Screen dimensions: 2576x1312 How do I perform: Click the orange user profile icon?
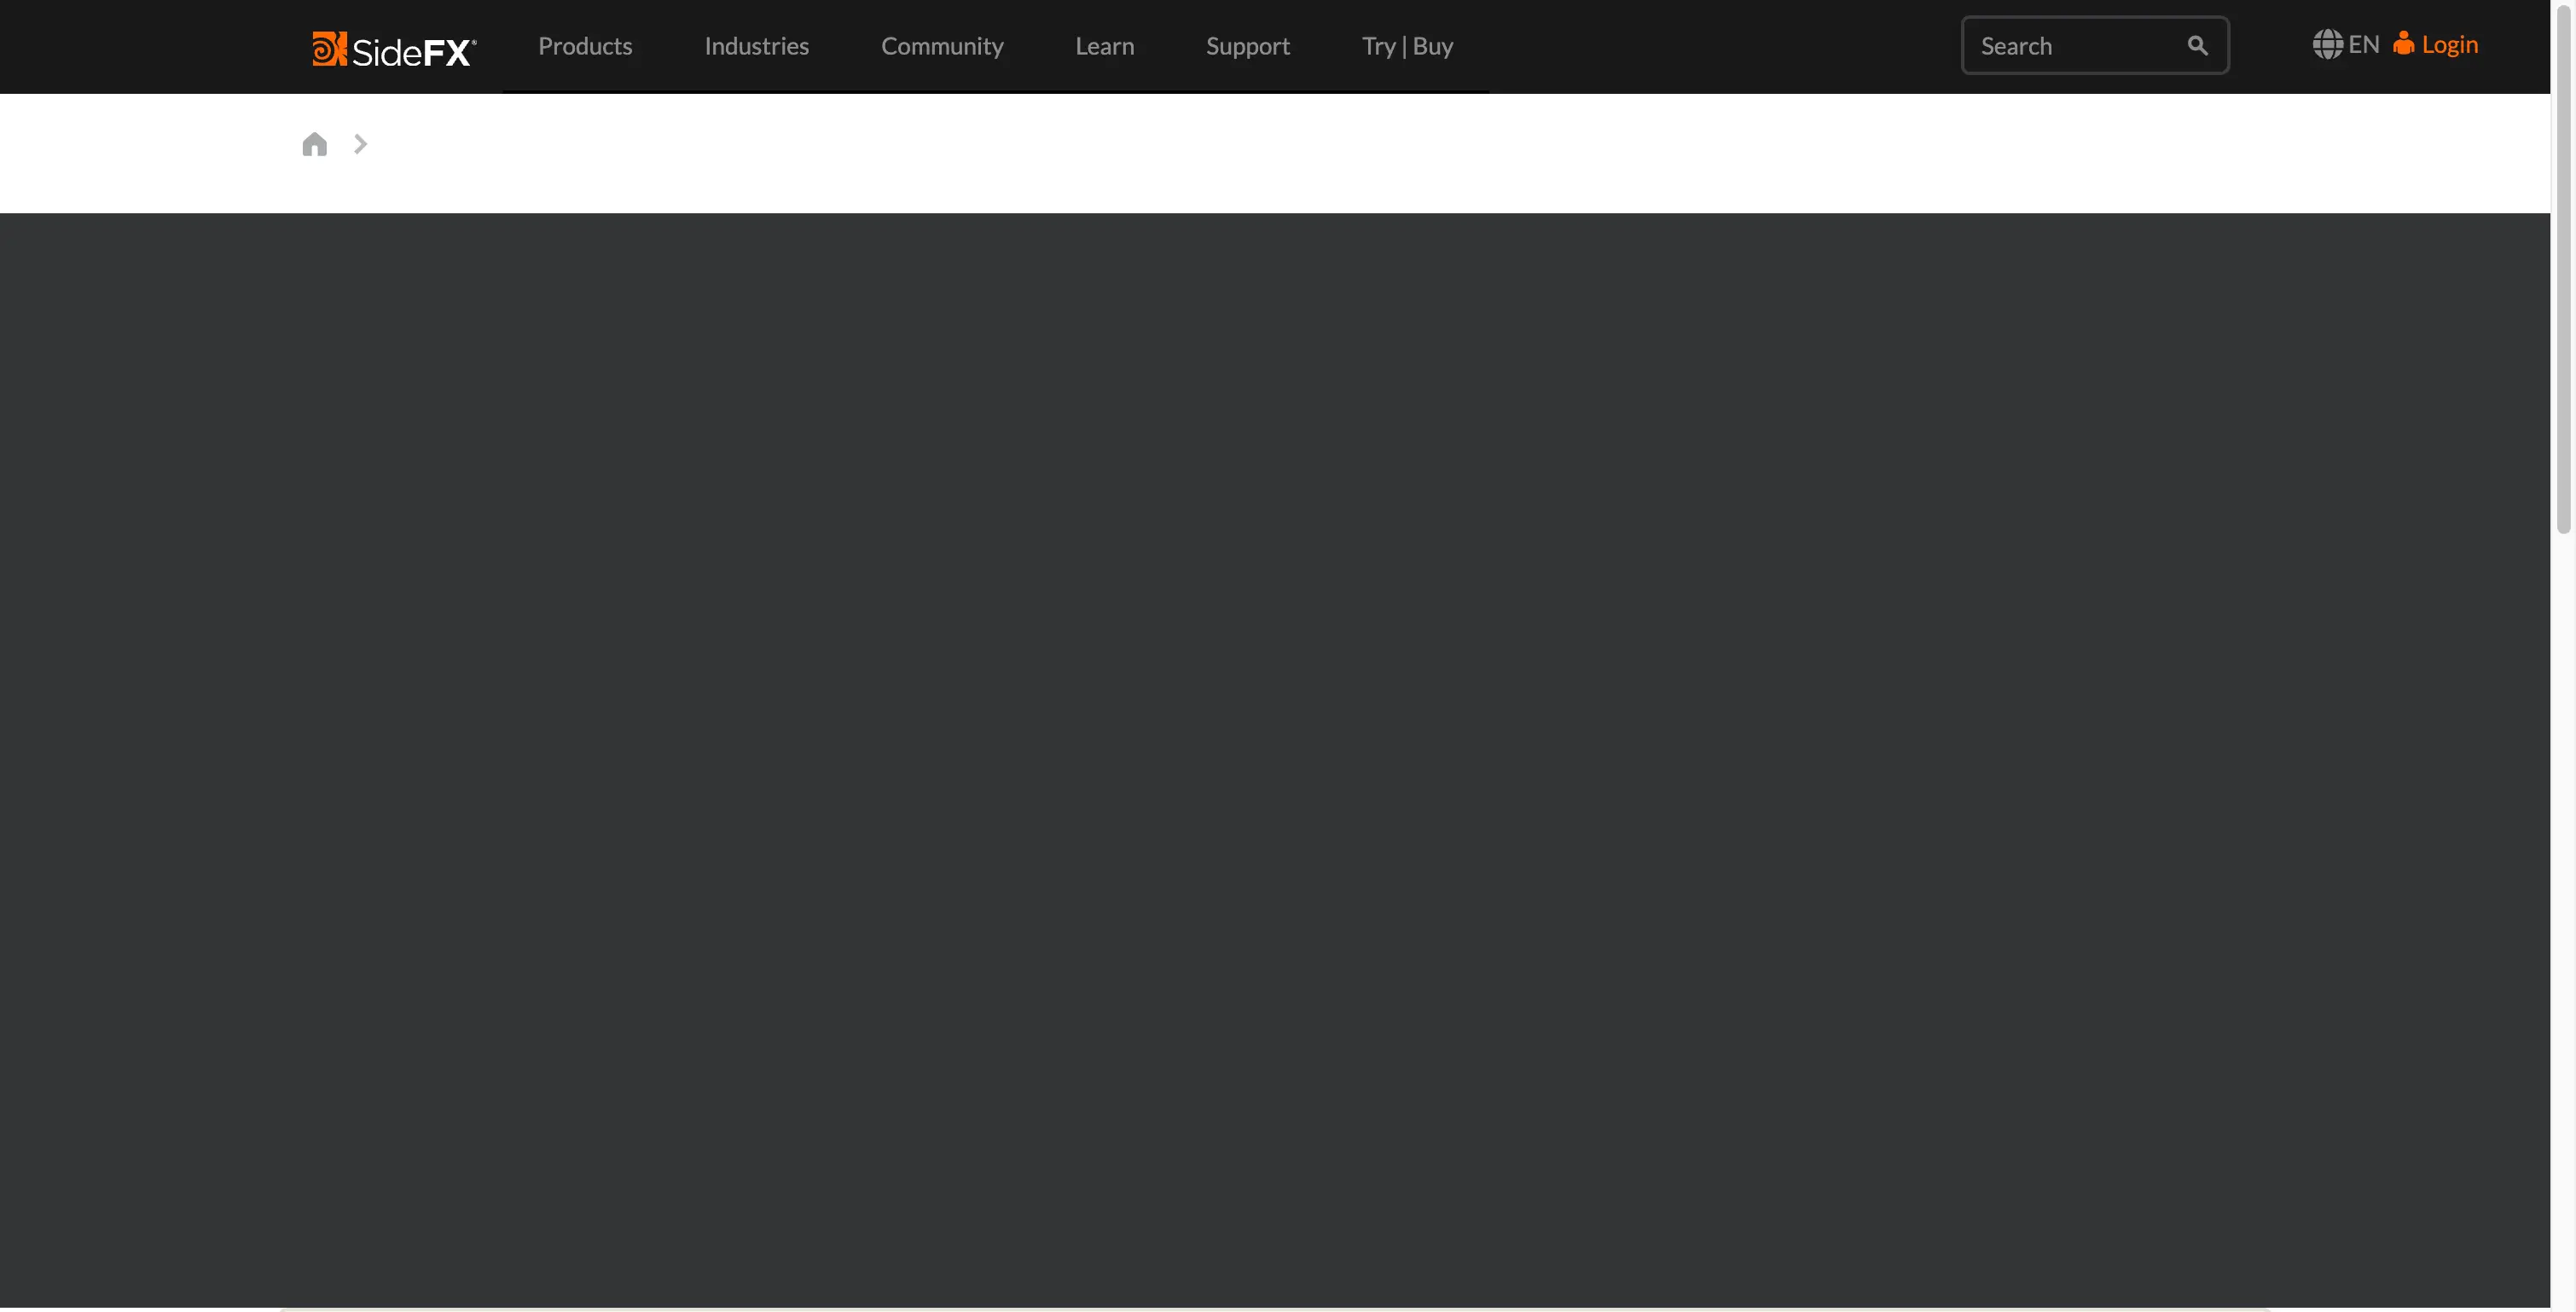pos(2403,44)
